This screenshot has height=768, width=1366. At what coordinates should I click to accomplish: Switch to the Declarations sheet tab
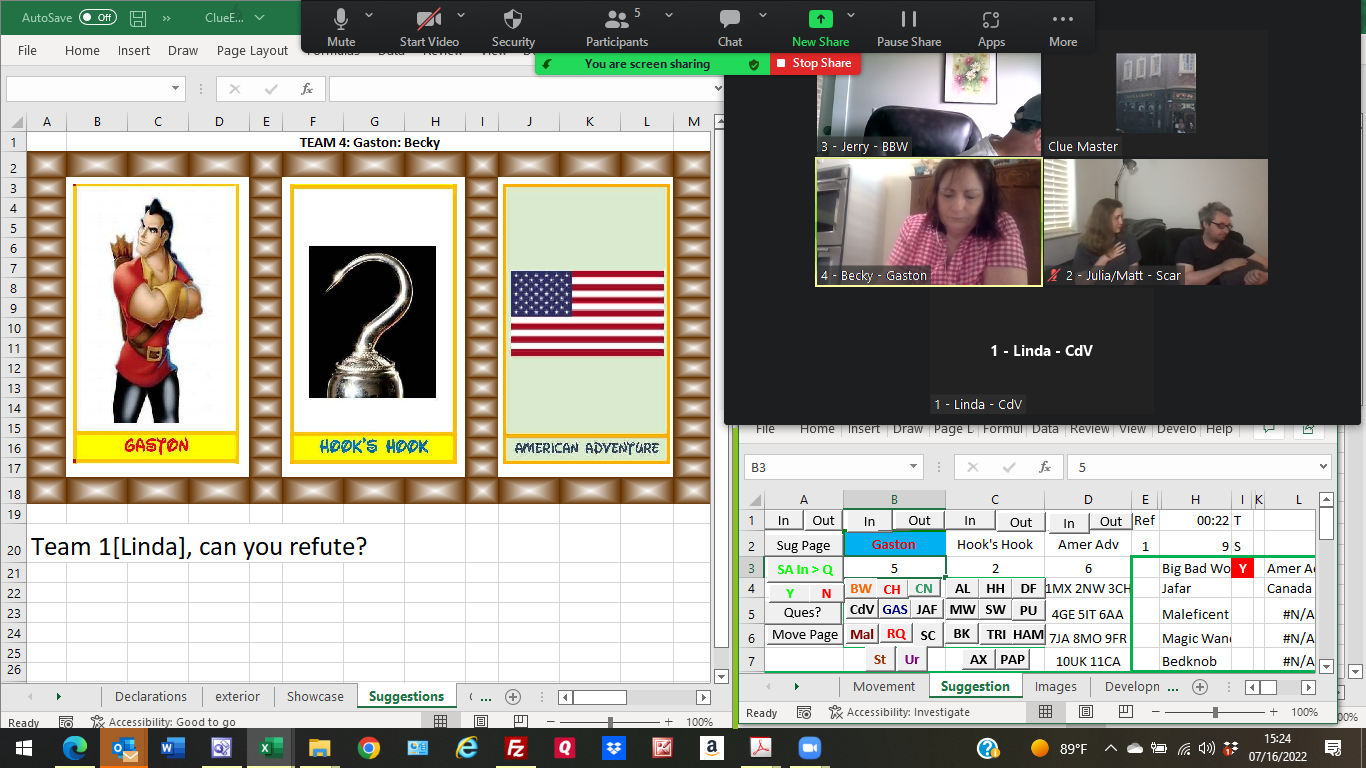(x=151, y=697)
